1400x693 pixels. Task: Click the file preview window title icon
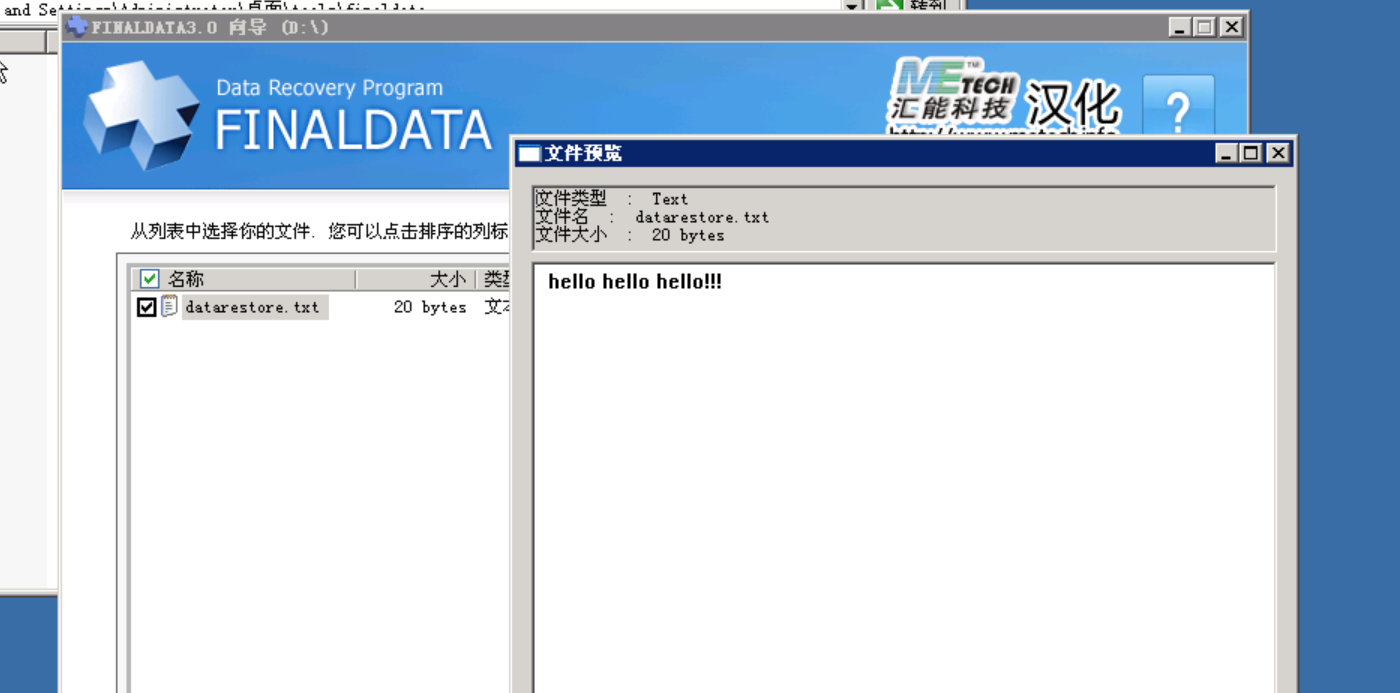[x=529, y=153]
